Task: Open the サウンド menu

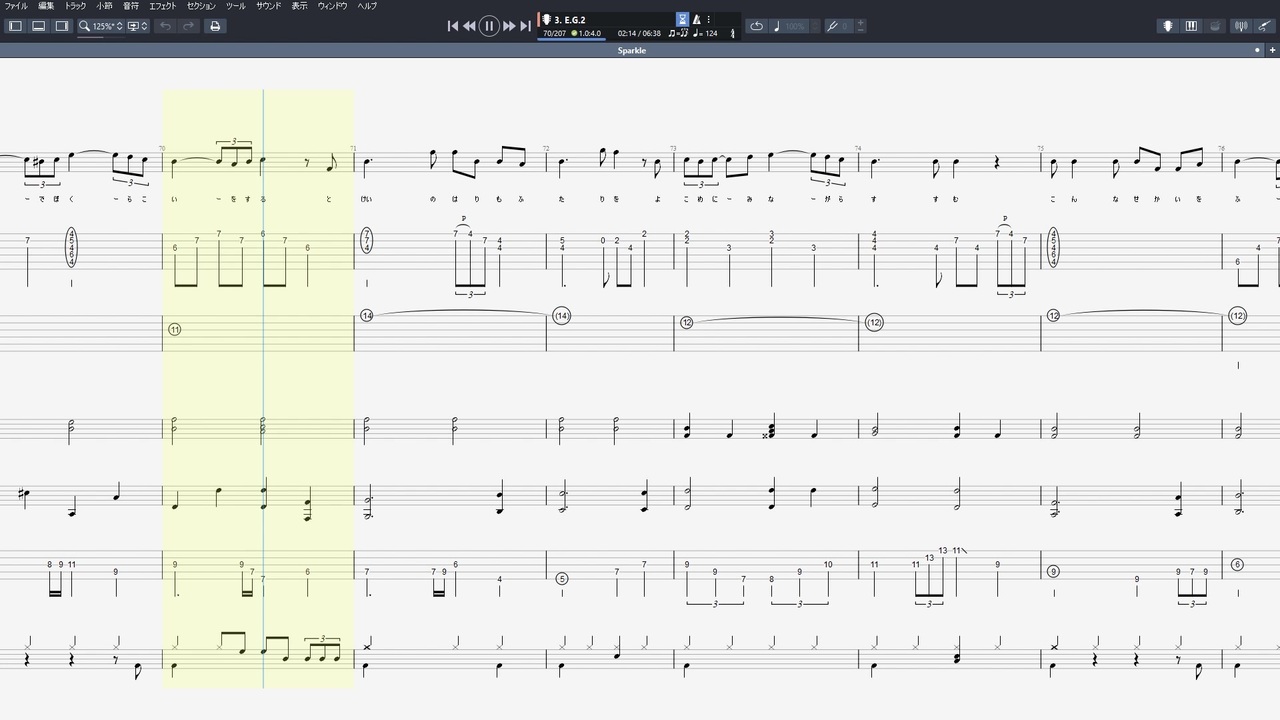Action: [268, 6]
